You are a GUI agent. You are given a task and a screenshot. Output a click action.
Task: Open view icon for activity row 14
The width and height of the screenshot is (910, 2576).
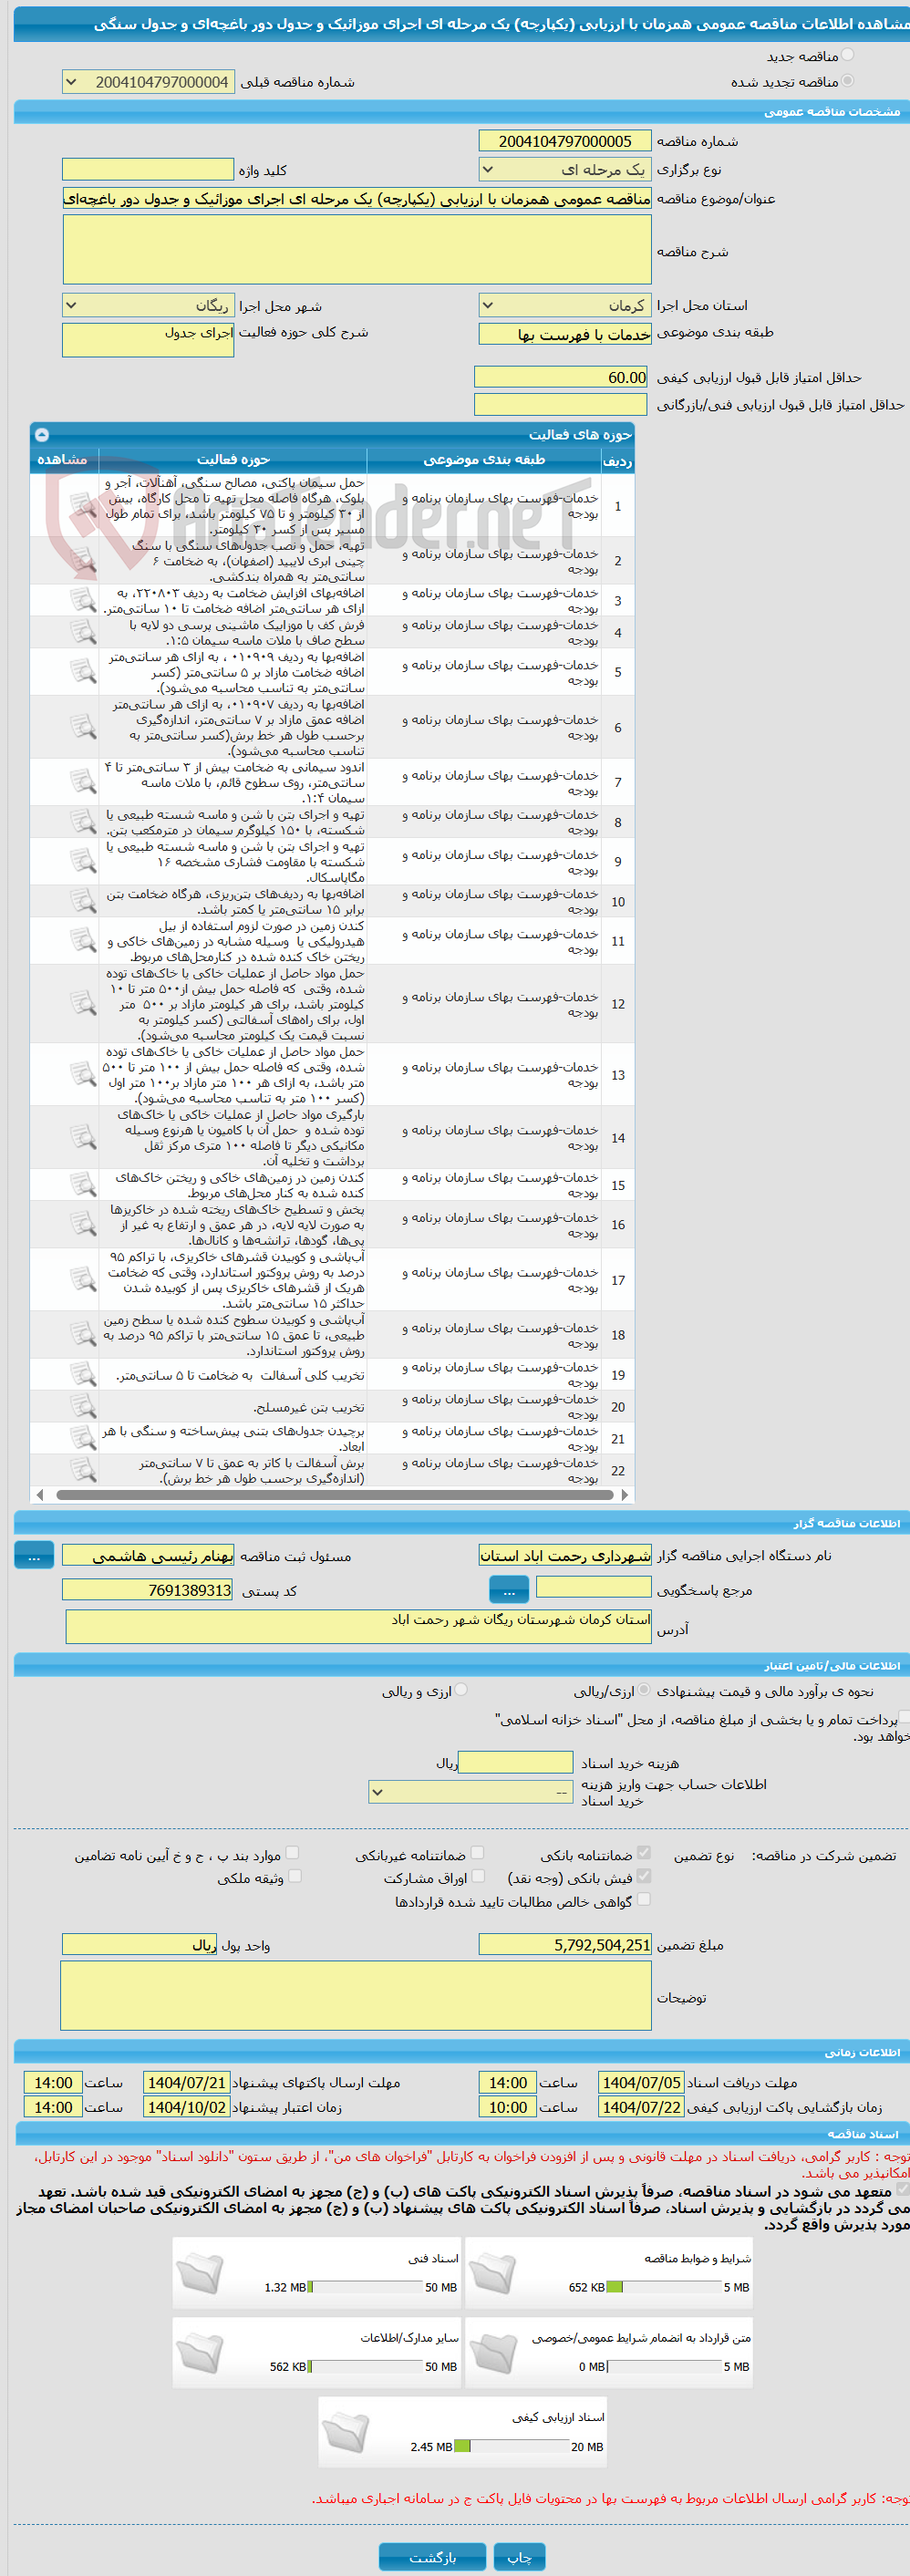pos(83,1137)
